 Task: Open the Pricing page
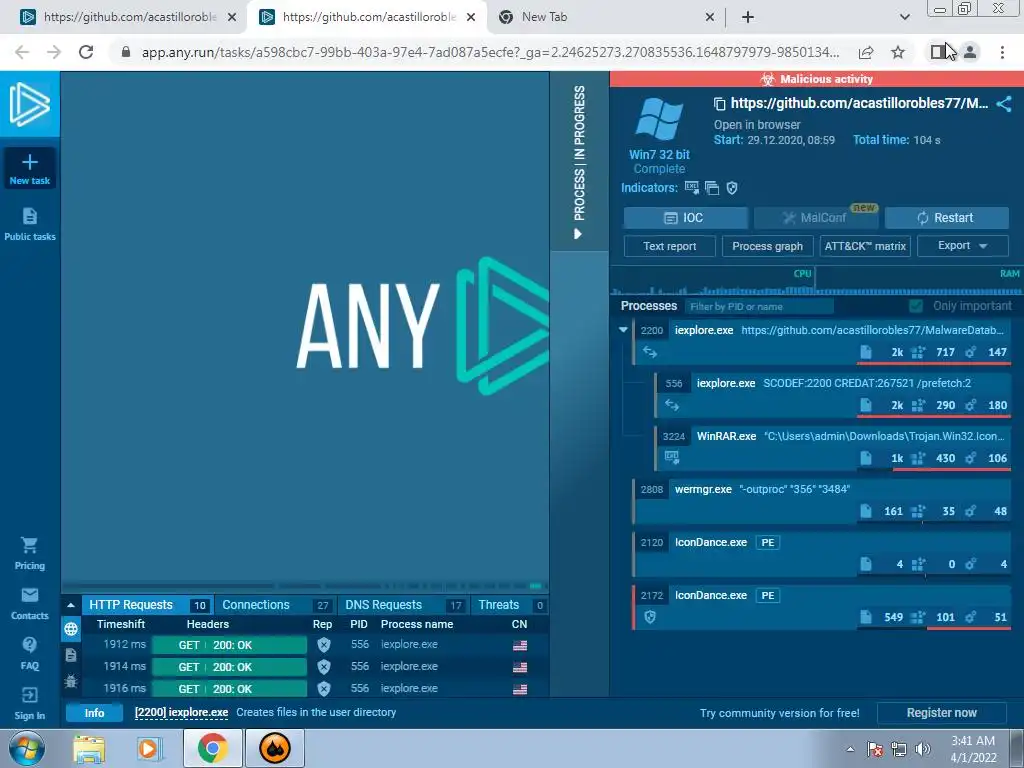point(29,554)
